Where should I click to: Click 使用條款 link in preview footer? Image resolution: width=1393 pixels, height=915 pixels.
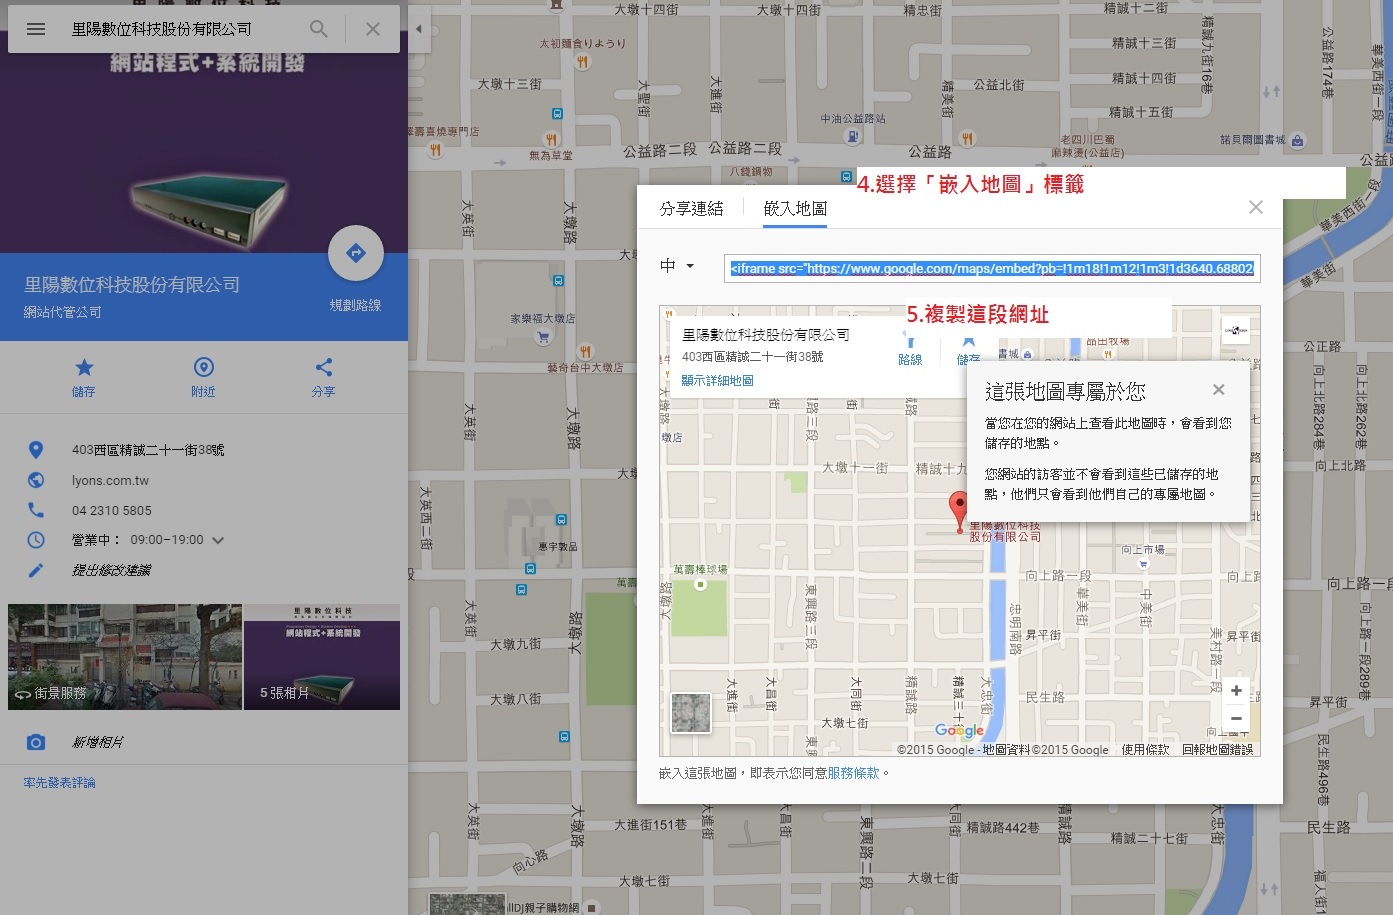(x=1145, y=750)
